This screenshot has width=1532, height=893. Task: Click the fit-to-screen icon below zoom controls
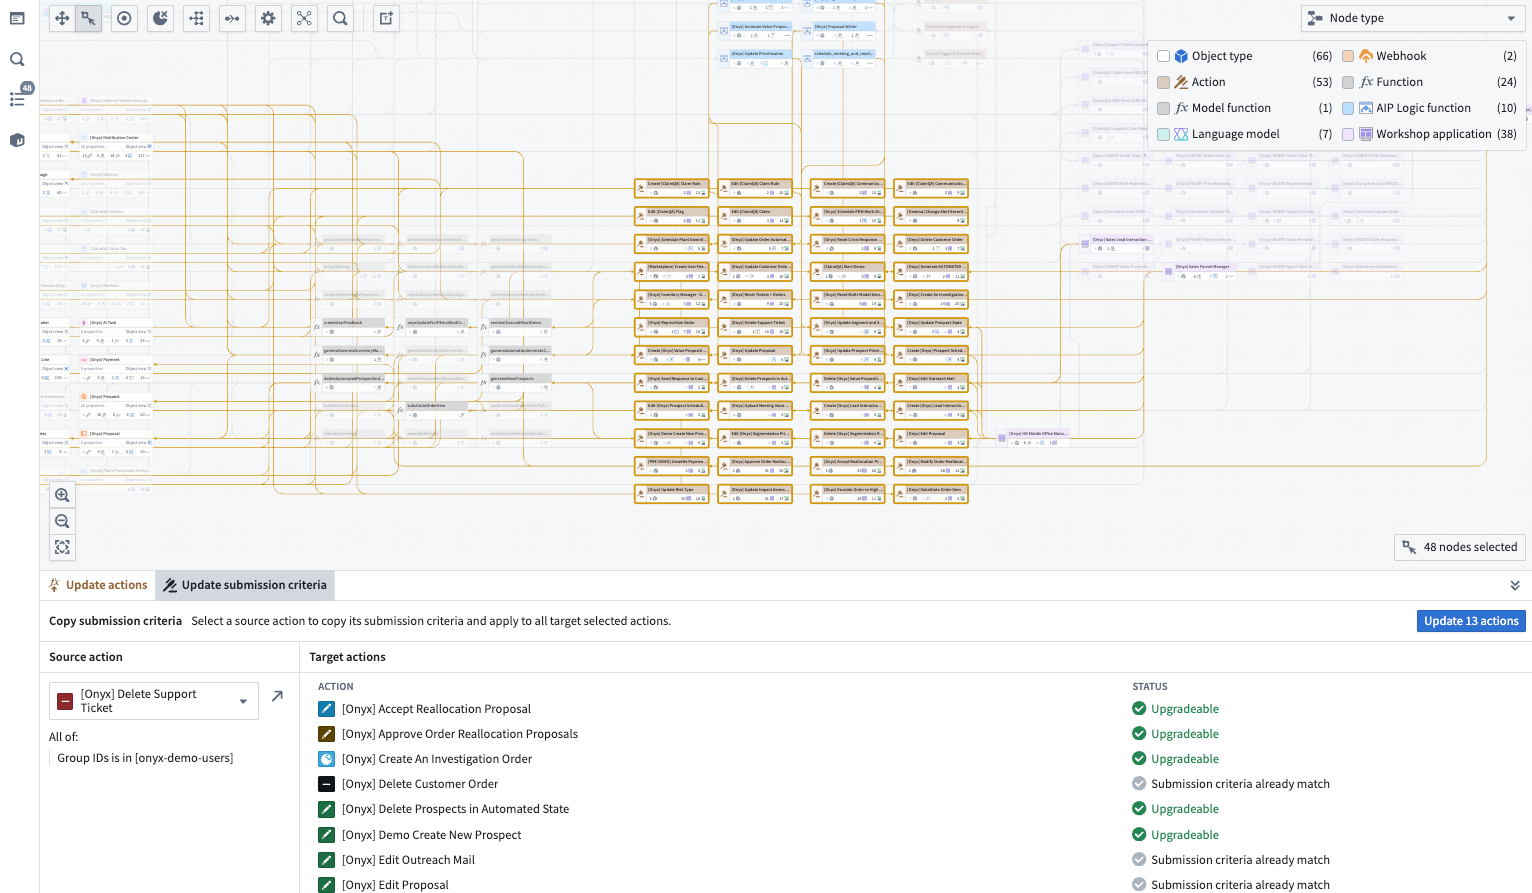(x=62, y=547)
